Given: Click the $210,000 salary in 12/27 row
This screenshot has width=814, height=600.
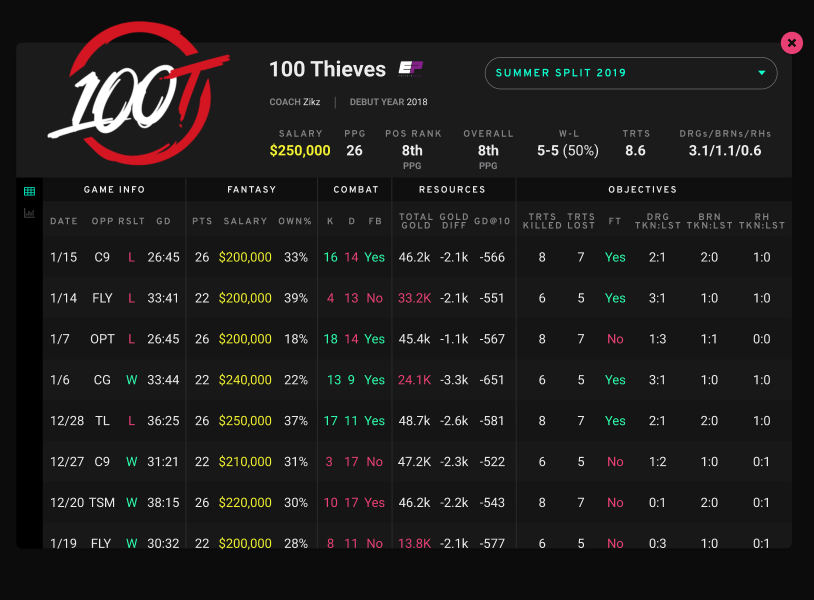Looking at the screenshot, I should click(x=245, y=462).
